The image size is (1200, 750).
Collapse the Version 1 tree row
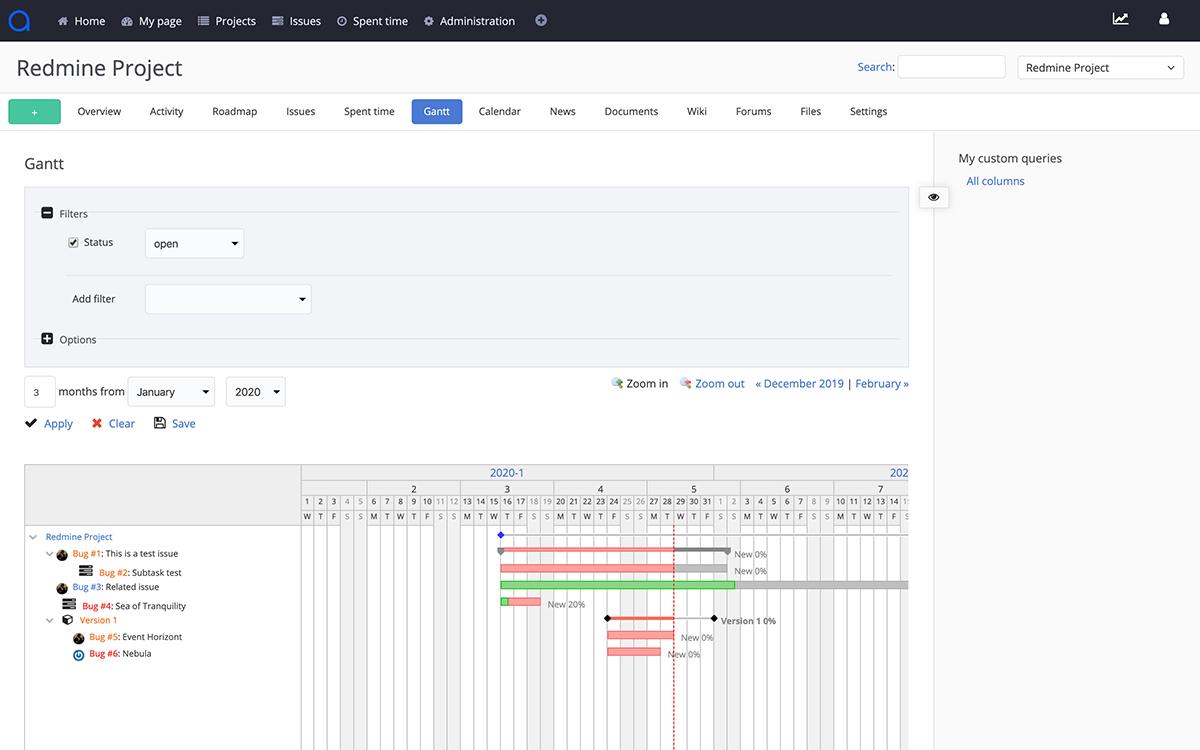pos(50,621)
